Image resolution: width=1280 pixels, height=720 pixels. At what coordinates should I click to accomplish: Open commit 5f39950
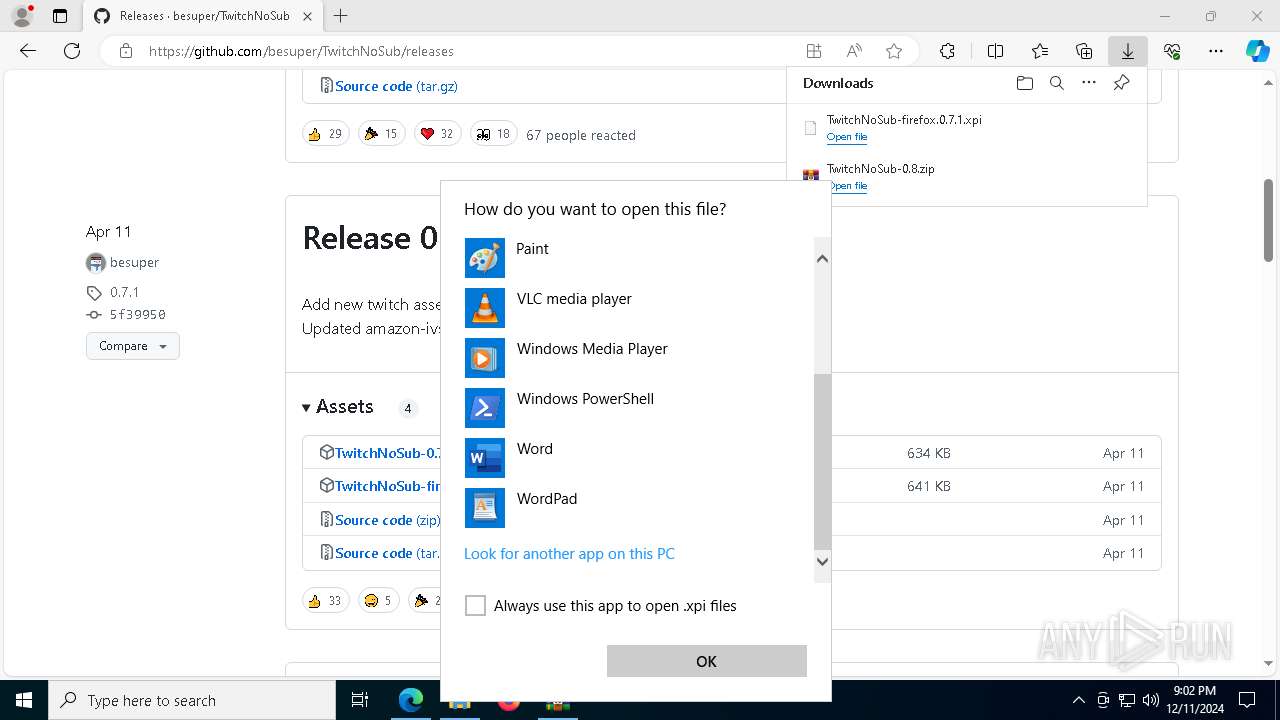138,314
